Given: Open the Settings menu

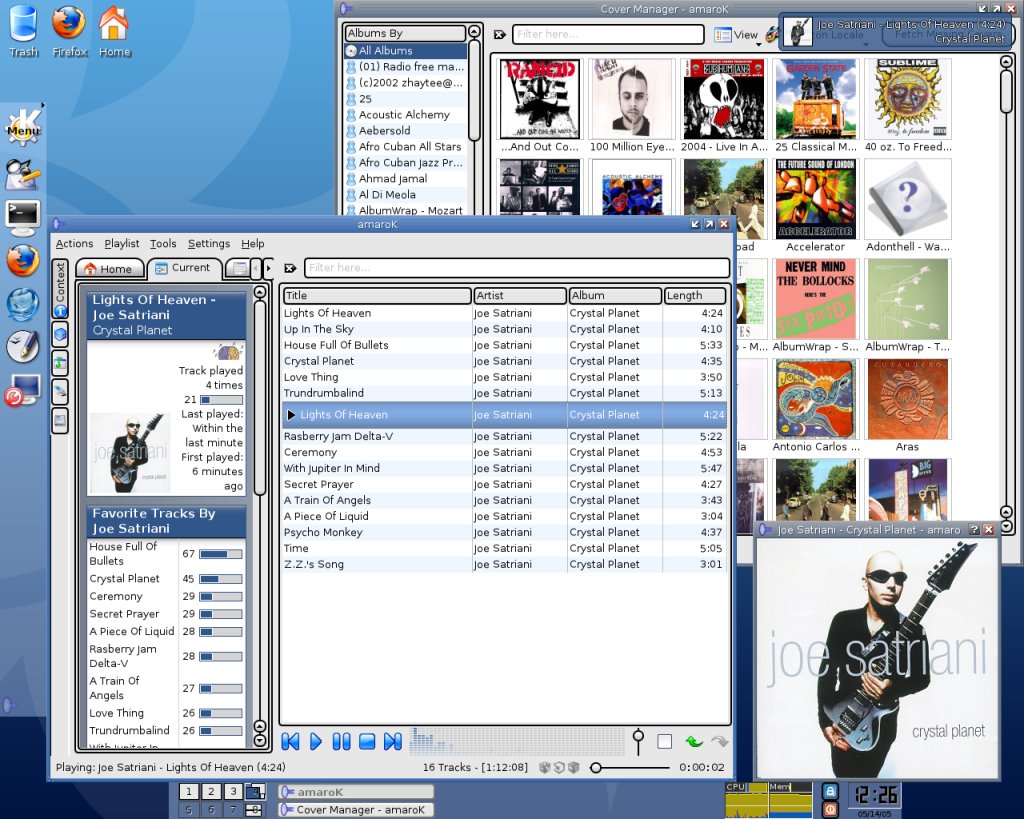Looking at the screenshot, I should [209, 244].
